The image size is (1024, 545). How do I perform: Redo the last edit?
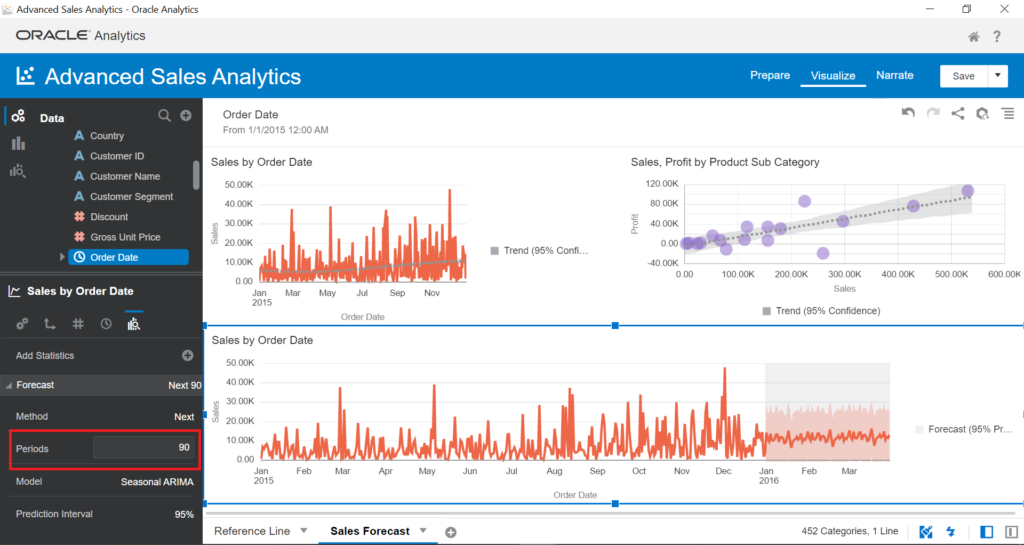tap(933, 113)
